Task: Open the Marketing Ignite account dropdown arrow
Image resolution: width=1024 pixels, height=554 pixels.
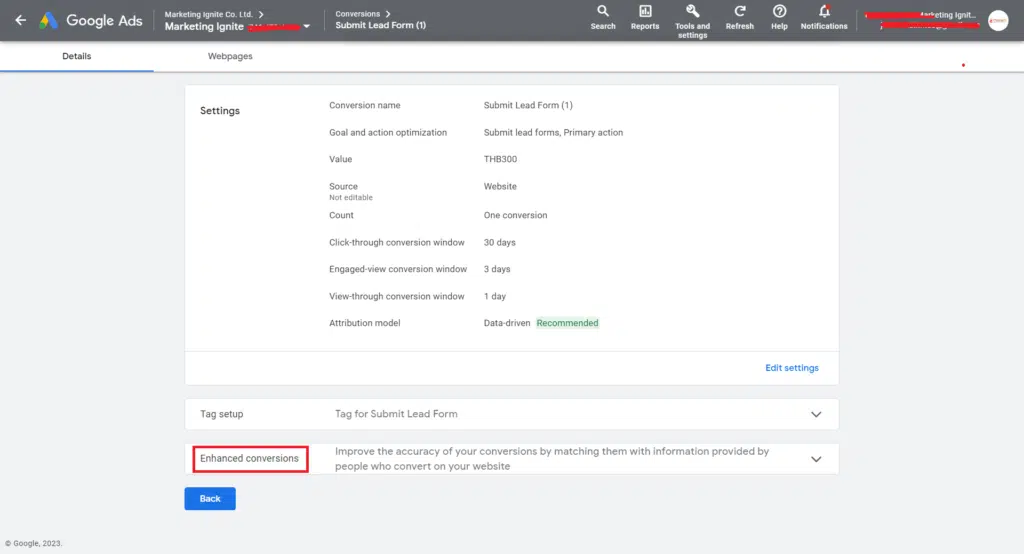Action: (307, 27)
